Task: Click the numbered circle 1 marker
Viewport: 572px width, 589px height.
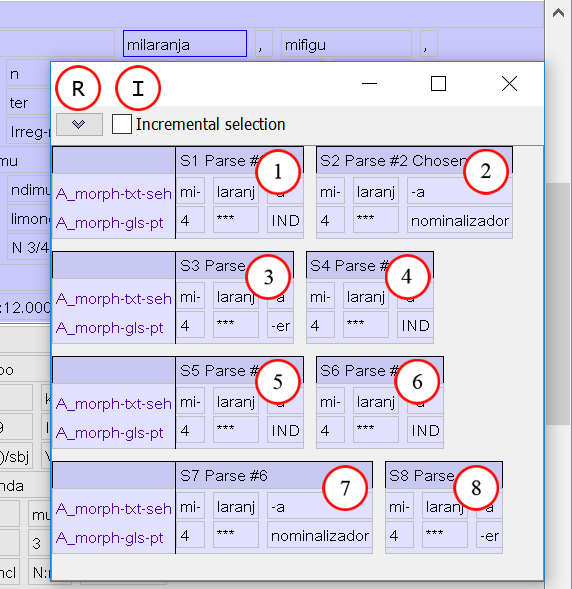Action: [278, 172]
